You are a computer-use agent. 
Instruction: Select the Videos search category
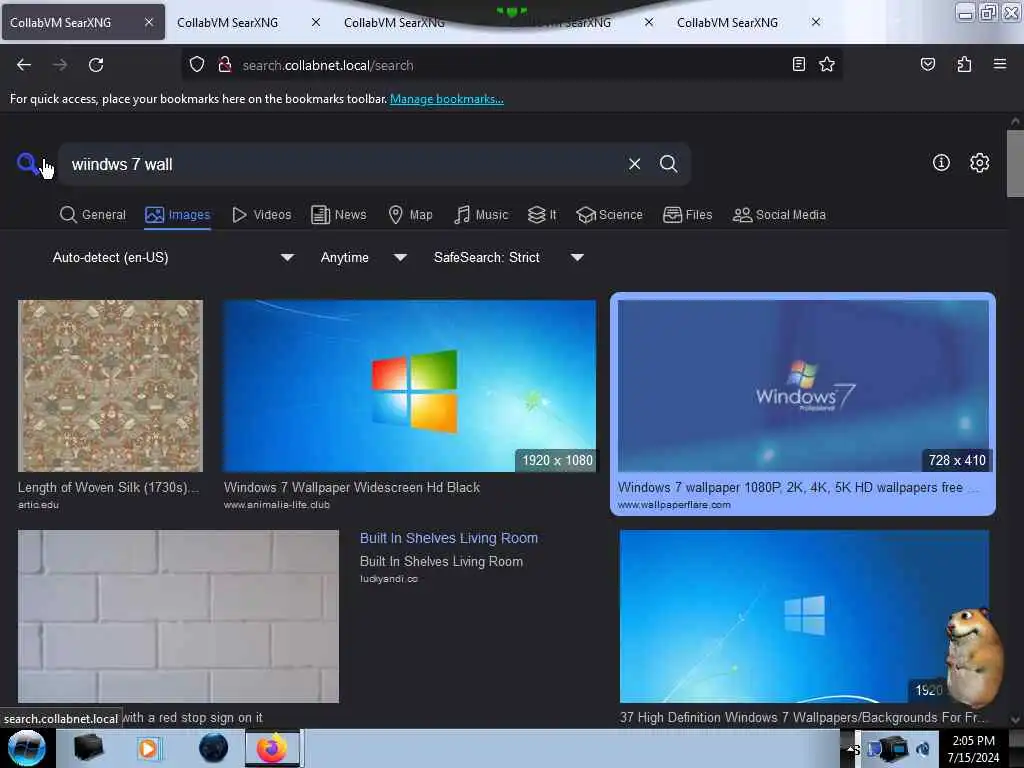(x=262, y=215)
